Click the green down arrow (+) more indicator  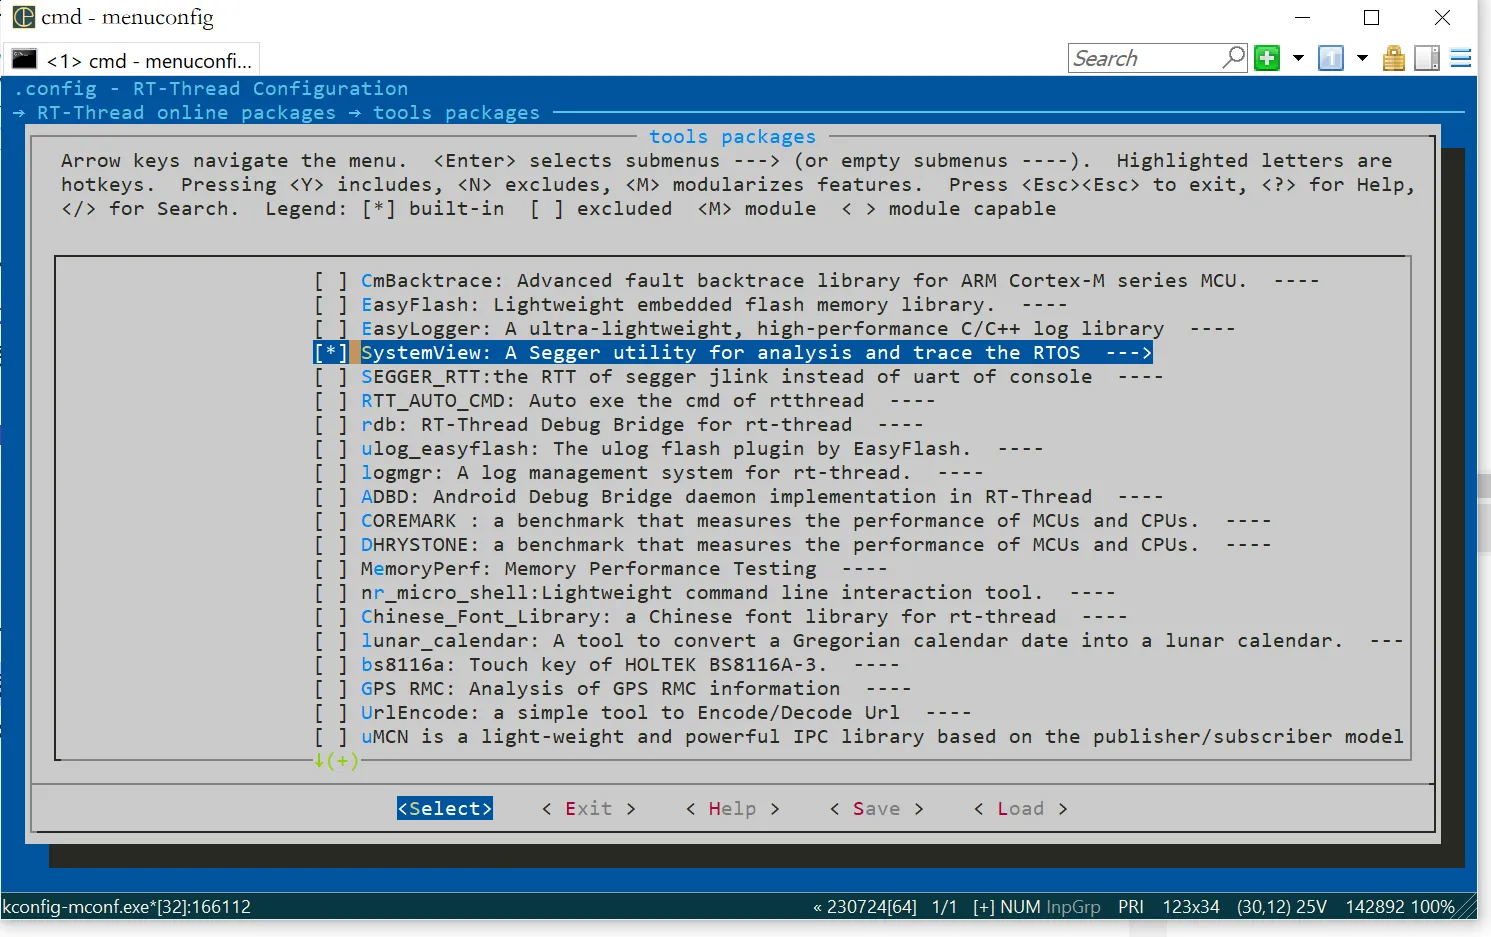(x=336, y=761)
